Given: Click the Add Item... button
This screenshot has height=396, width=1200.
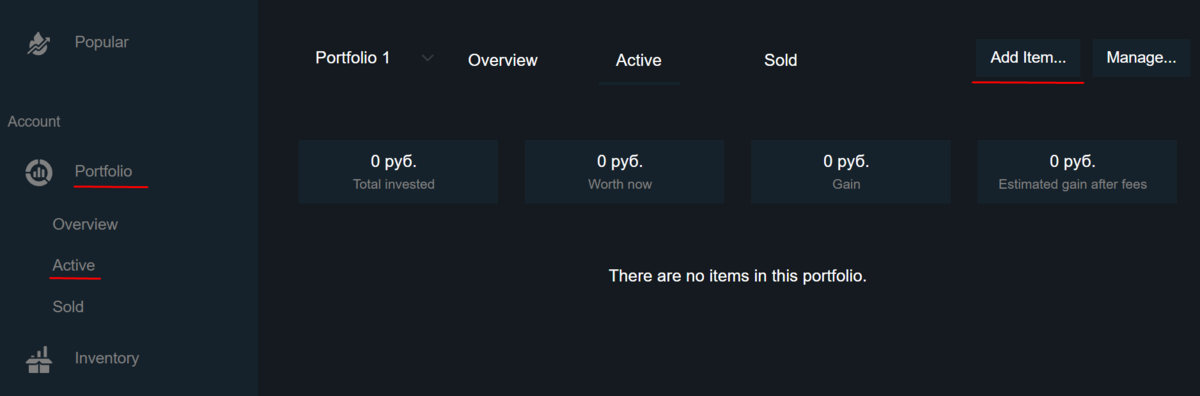Looking at the screenshot, I should point(1028,58).
